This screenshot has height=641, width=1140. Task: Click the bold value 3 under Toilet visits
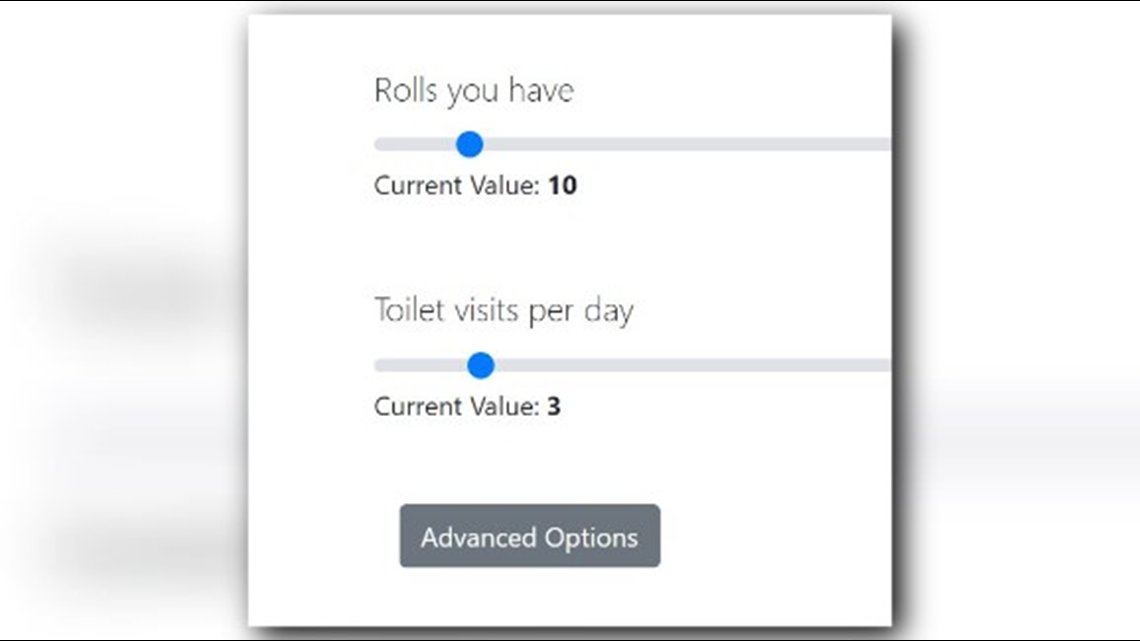pos(554,406)
